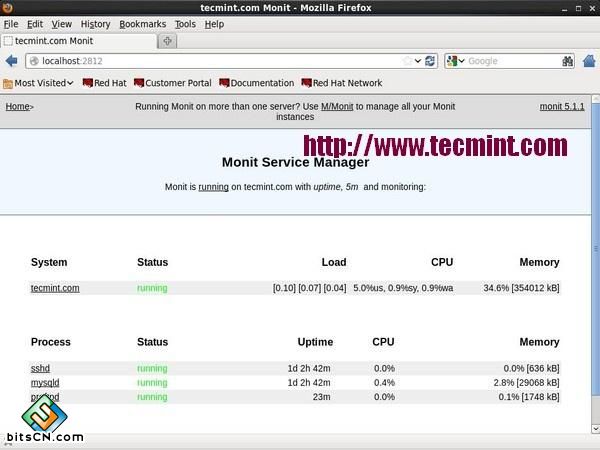
Task: Click the reload page icon in address bar
Action: point(430,61)
